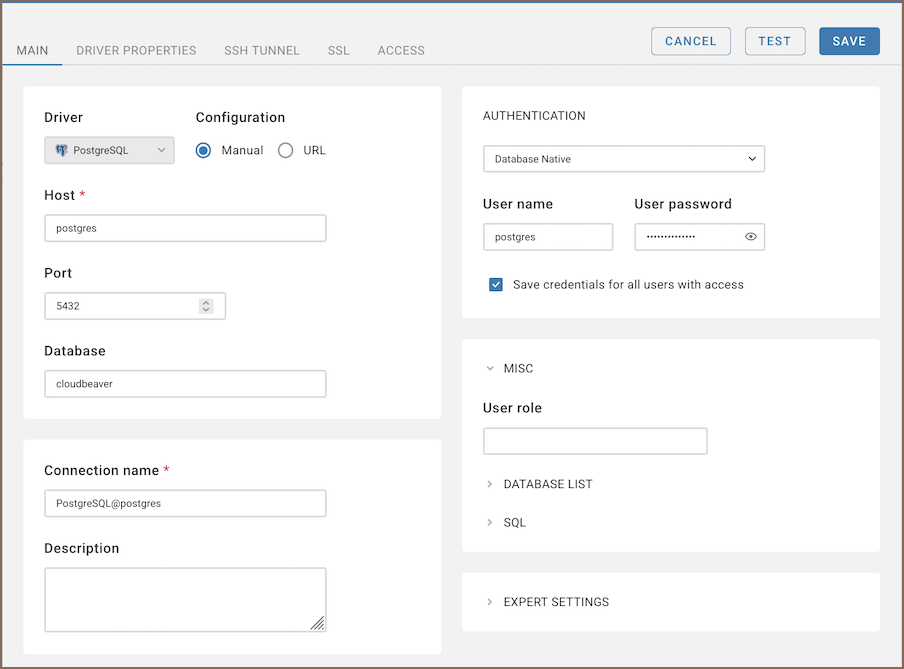Open the Database Native authentication dropdown
The image size is (904, 669).
point(623,159)
